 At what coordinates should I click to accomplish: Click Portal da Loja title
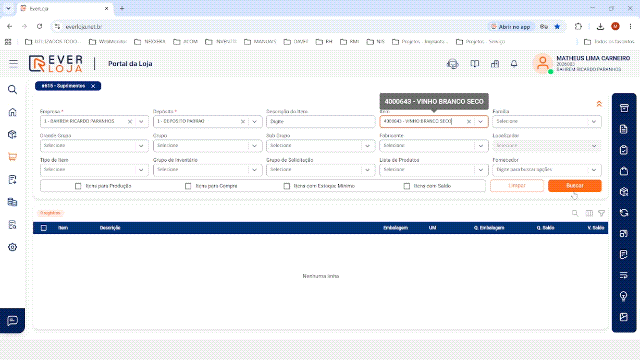(130, 64)
